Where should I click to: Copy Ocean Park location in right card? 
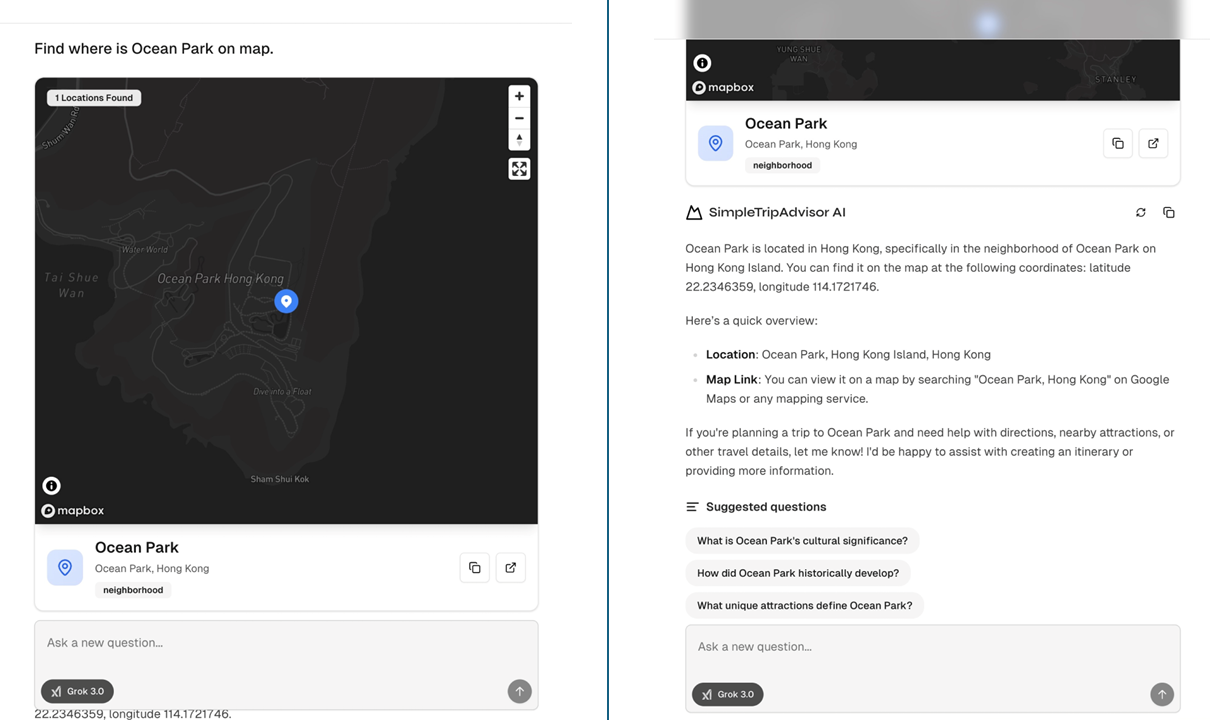pos(1118,144)
